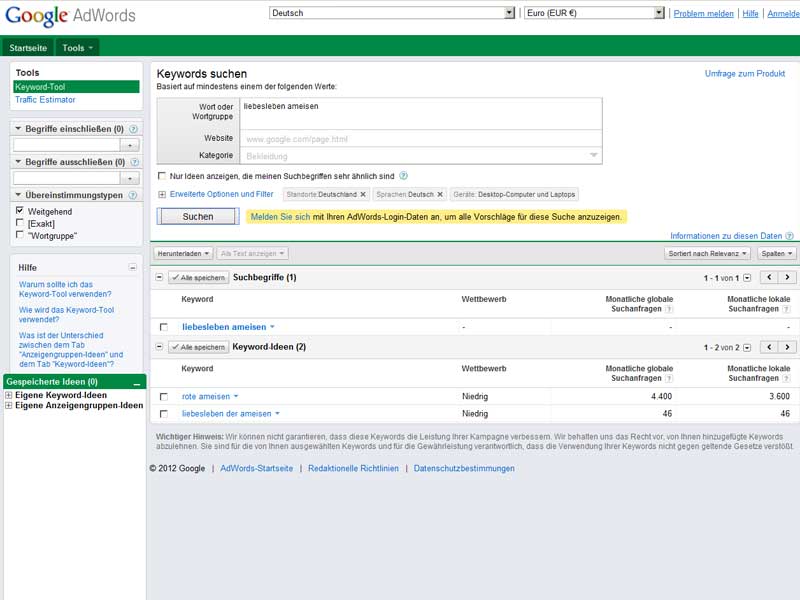Image resolution: width=800 pixels, height=600 pixels.
Task: Click help icon beside Übereinstimmungstypen
Action: (x=134, y=195)
